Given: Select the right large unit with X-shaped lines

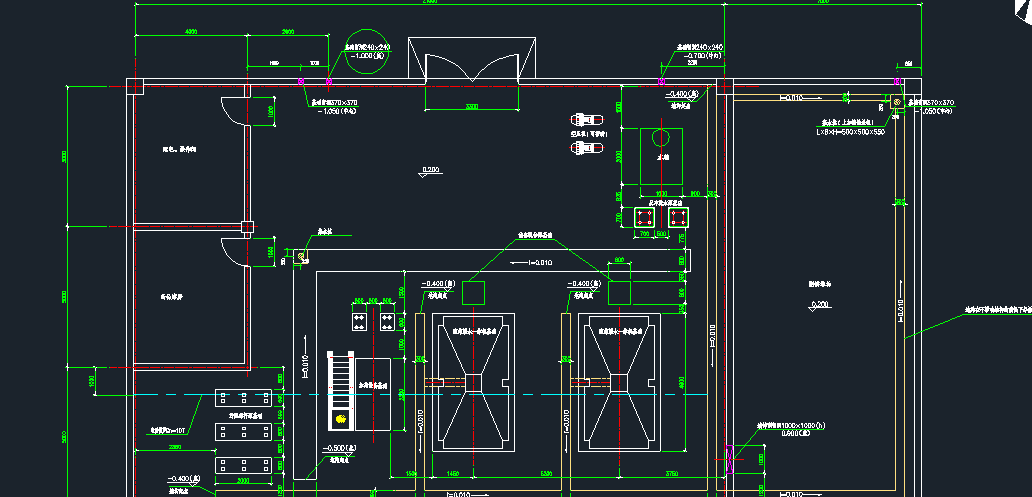Looking at the screenshot, I should tap(620, 381).
